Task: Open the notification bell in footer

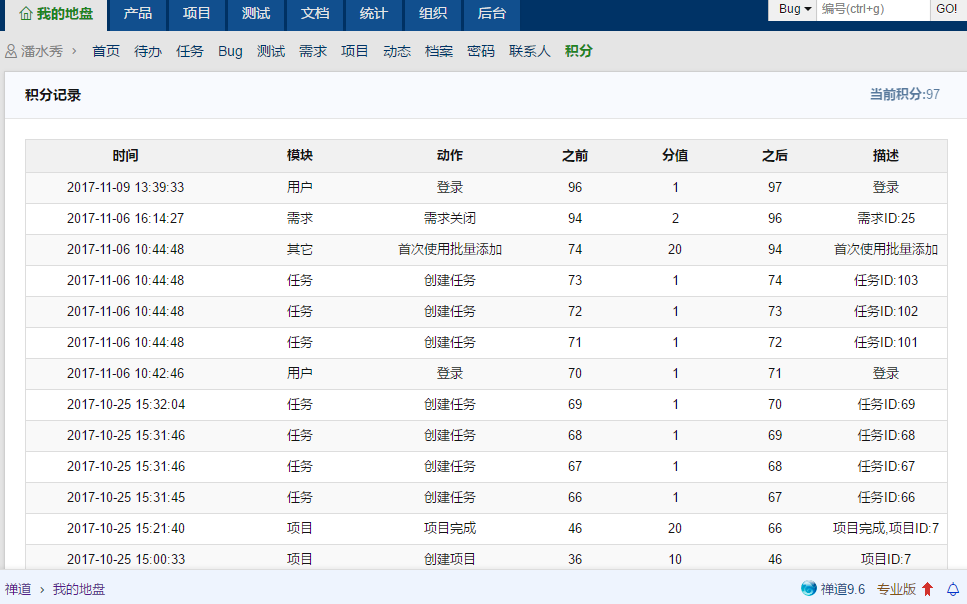Action: [x=953, y=589]
